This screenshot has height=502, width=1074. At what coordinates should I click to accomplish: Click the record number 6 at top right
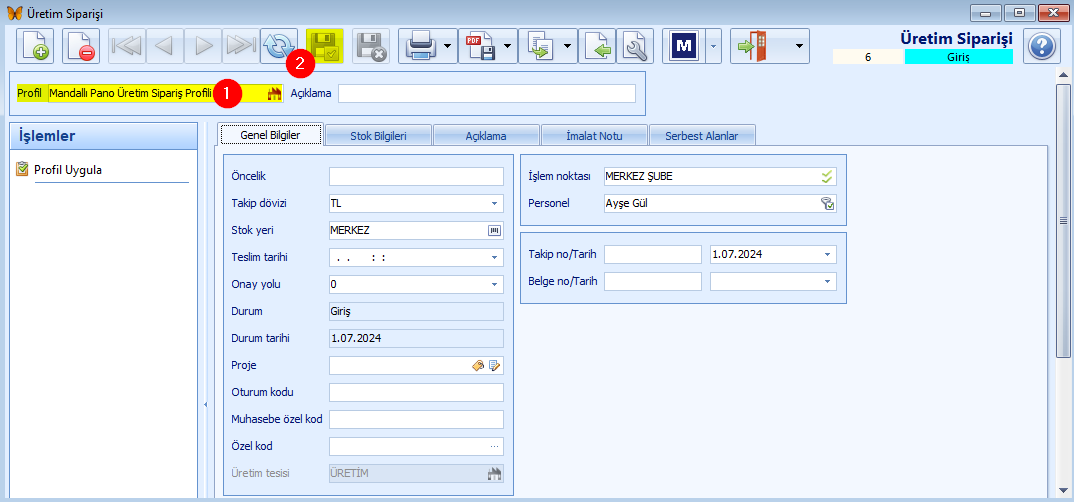pyautogui.click(x=868, y=58)
